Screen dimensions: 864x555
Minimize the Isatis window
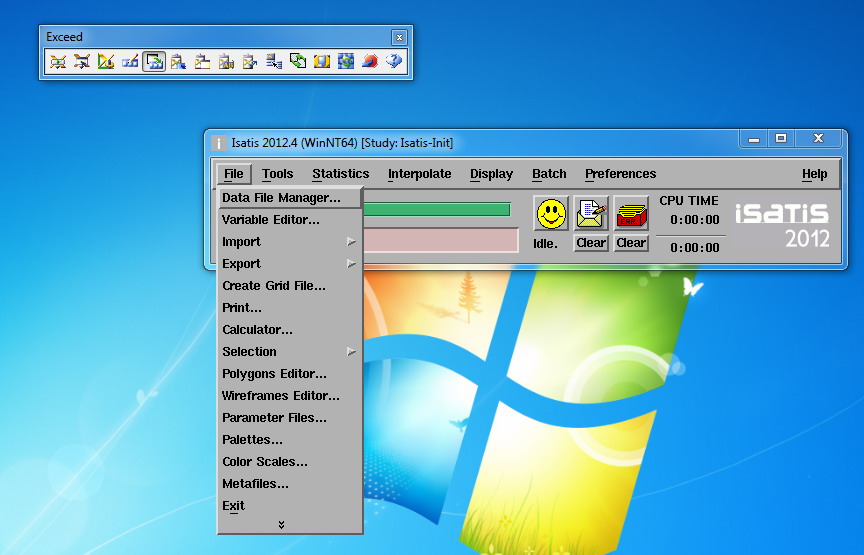click(x=754, y=139)
